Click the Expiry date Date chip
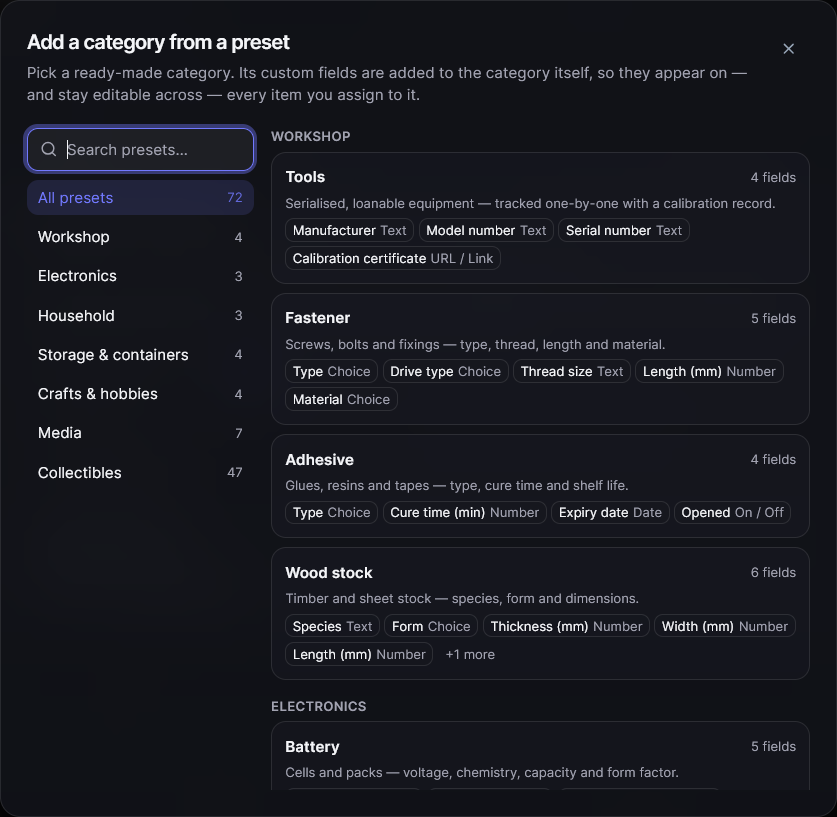 [x=610, y=512]
